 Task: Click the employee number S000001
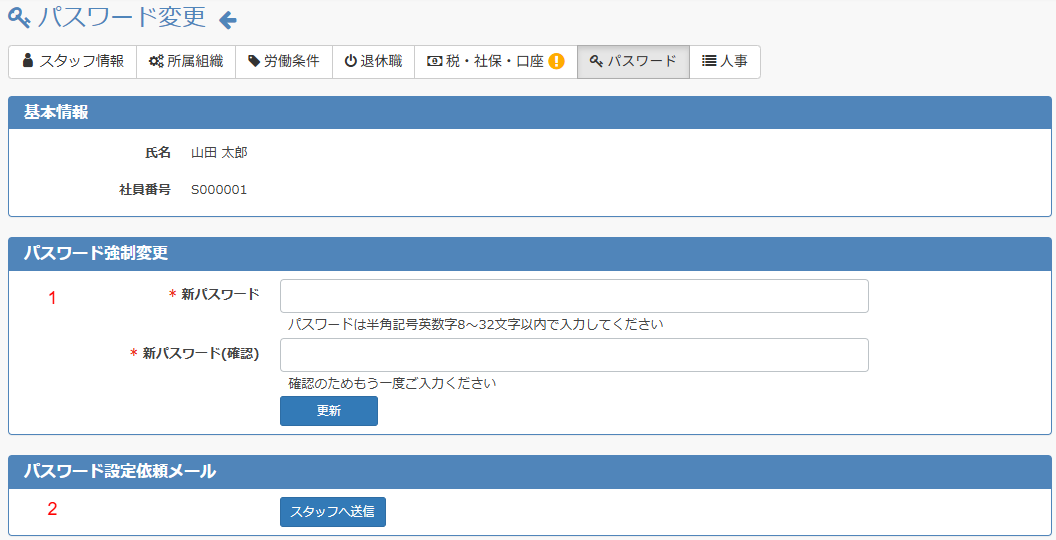click(219, 190)
